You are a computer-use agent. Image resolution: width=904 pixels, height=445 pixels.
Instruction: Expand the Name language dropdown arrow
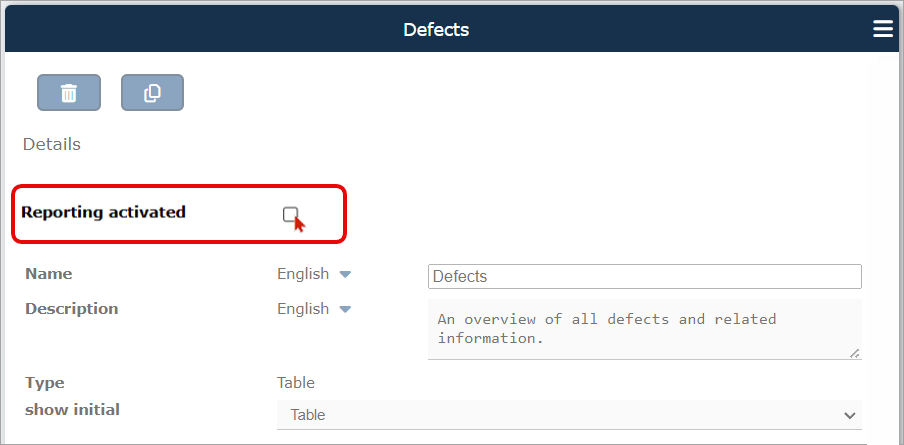[x=345, y=274]
